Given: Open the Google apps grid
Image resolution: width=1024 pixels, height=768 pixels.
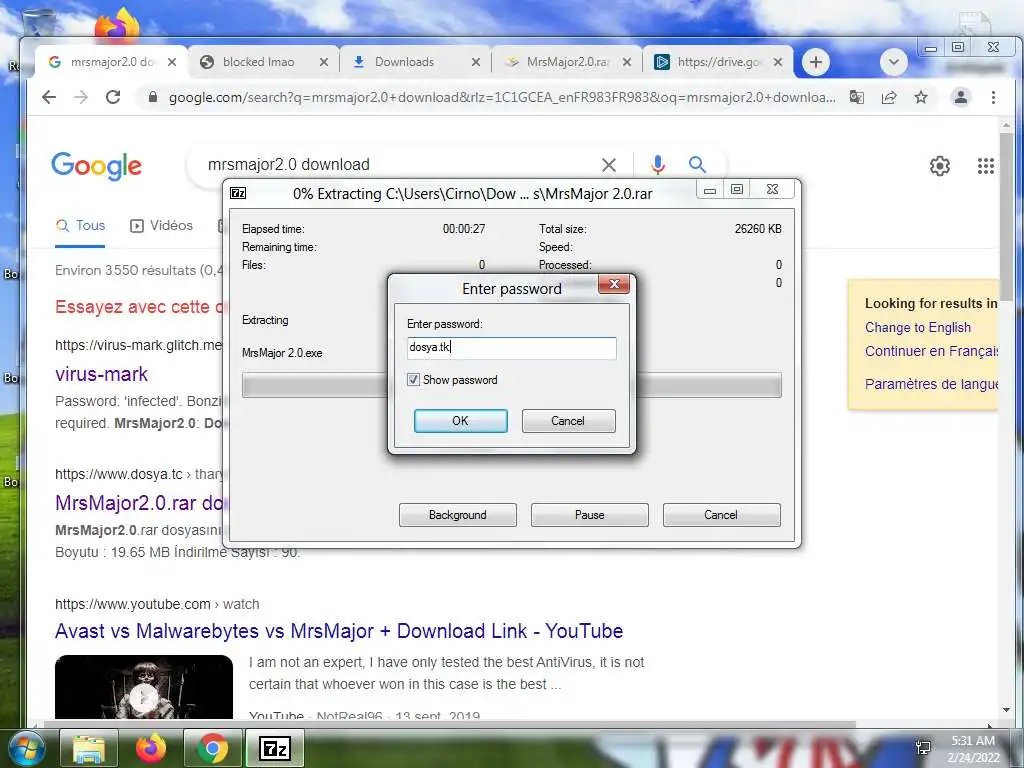Looking at the screenshot, I should (985, 166).
